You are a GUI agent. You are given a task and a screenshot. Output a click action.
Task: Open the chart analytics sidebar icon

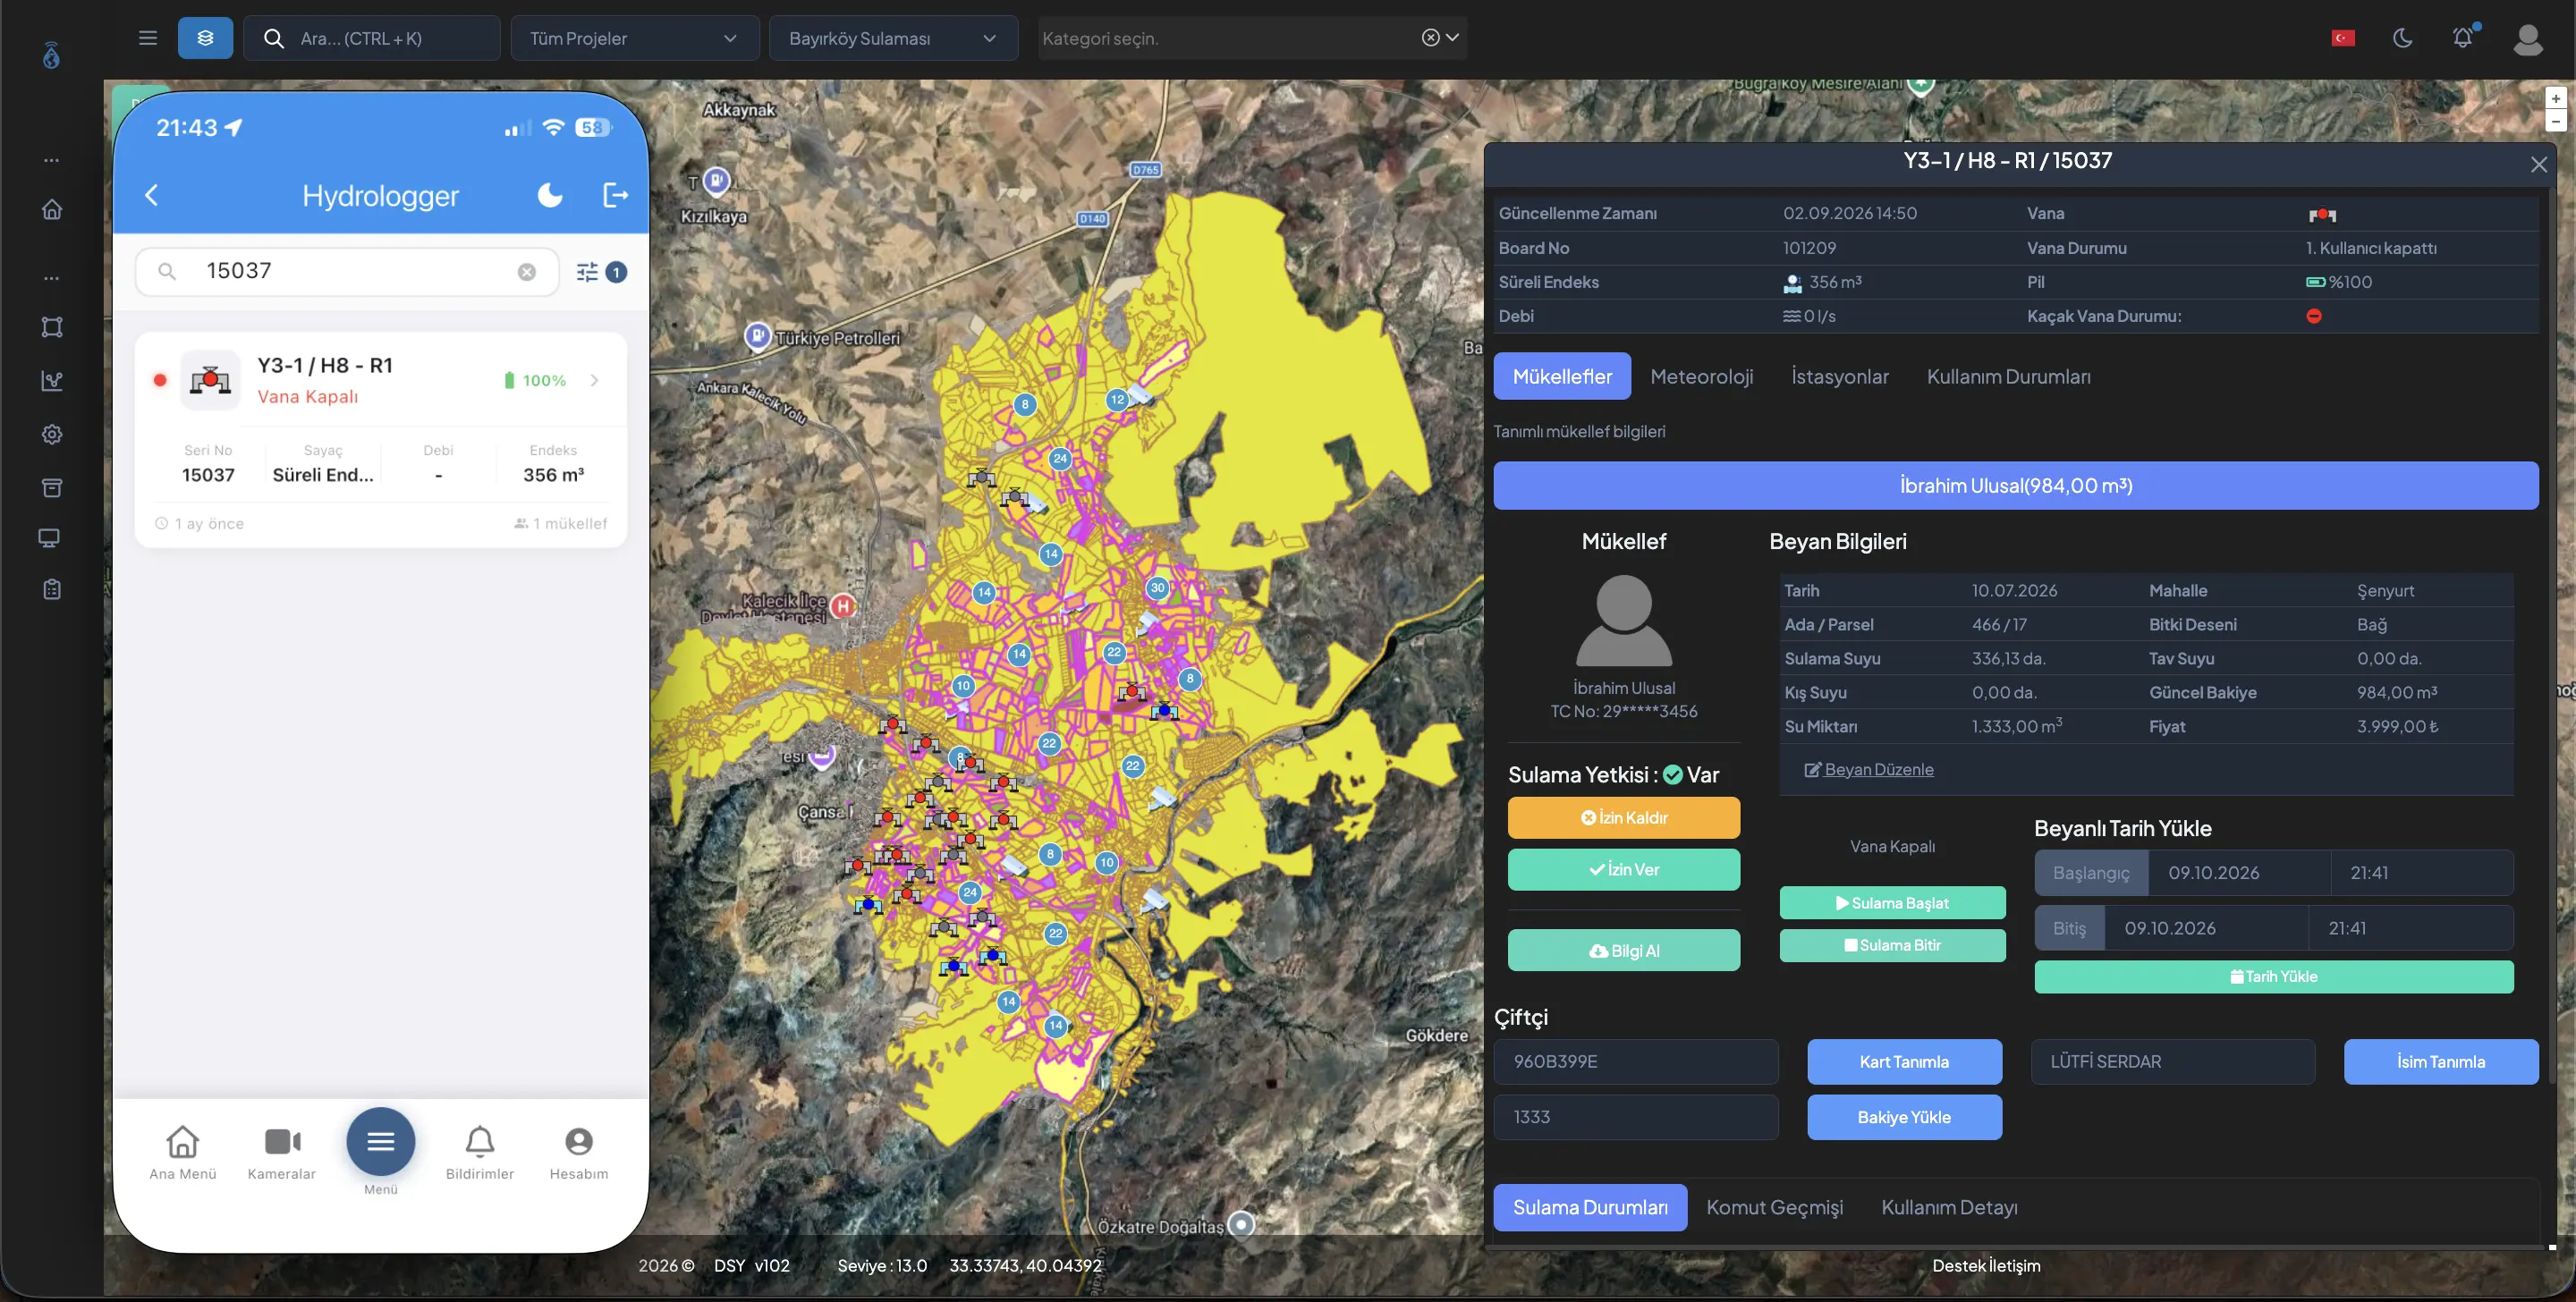pos(52,380)
